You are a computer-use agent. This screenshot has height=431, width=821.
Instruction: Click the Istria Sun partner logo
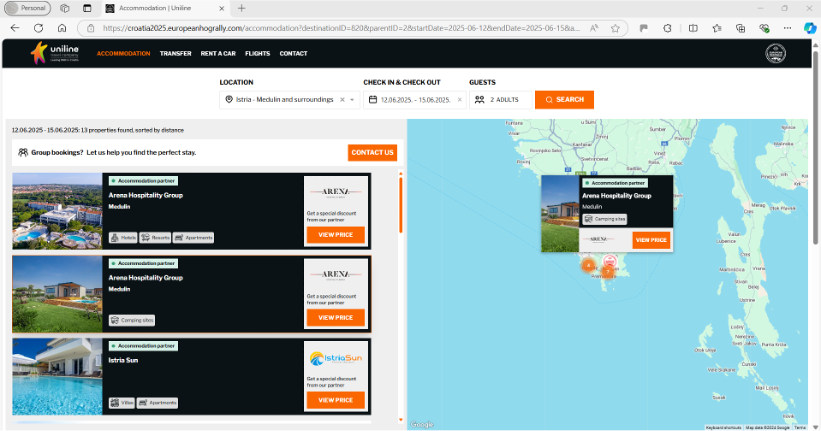coord(336,359)
